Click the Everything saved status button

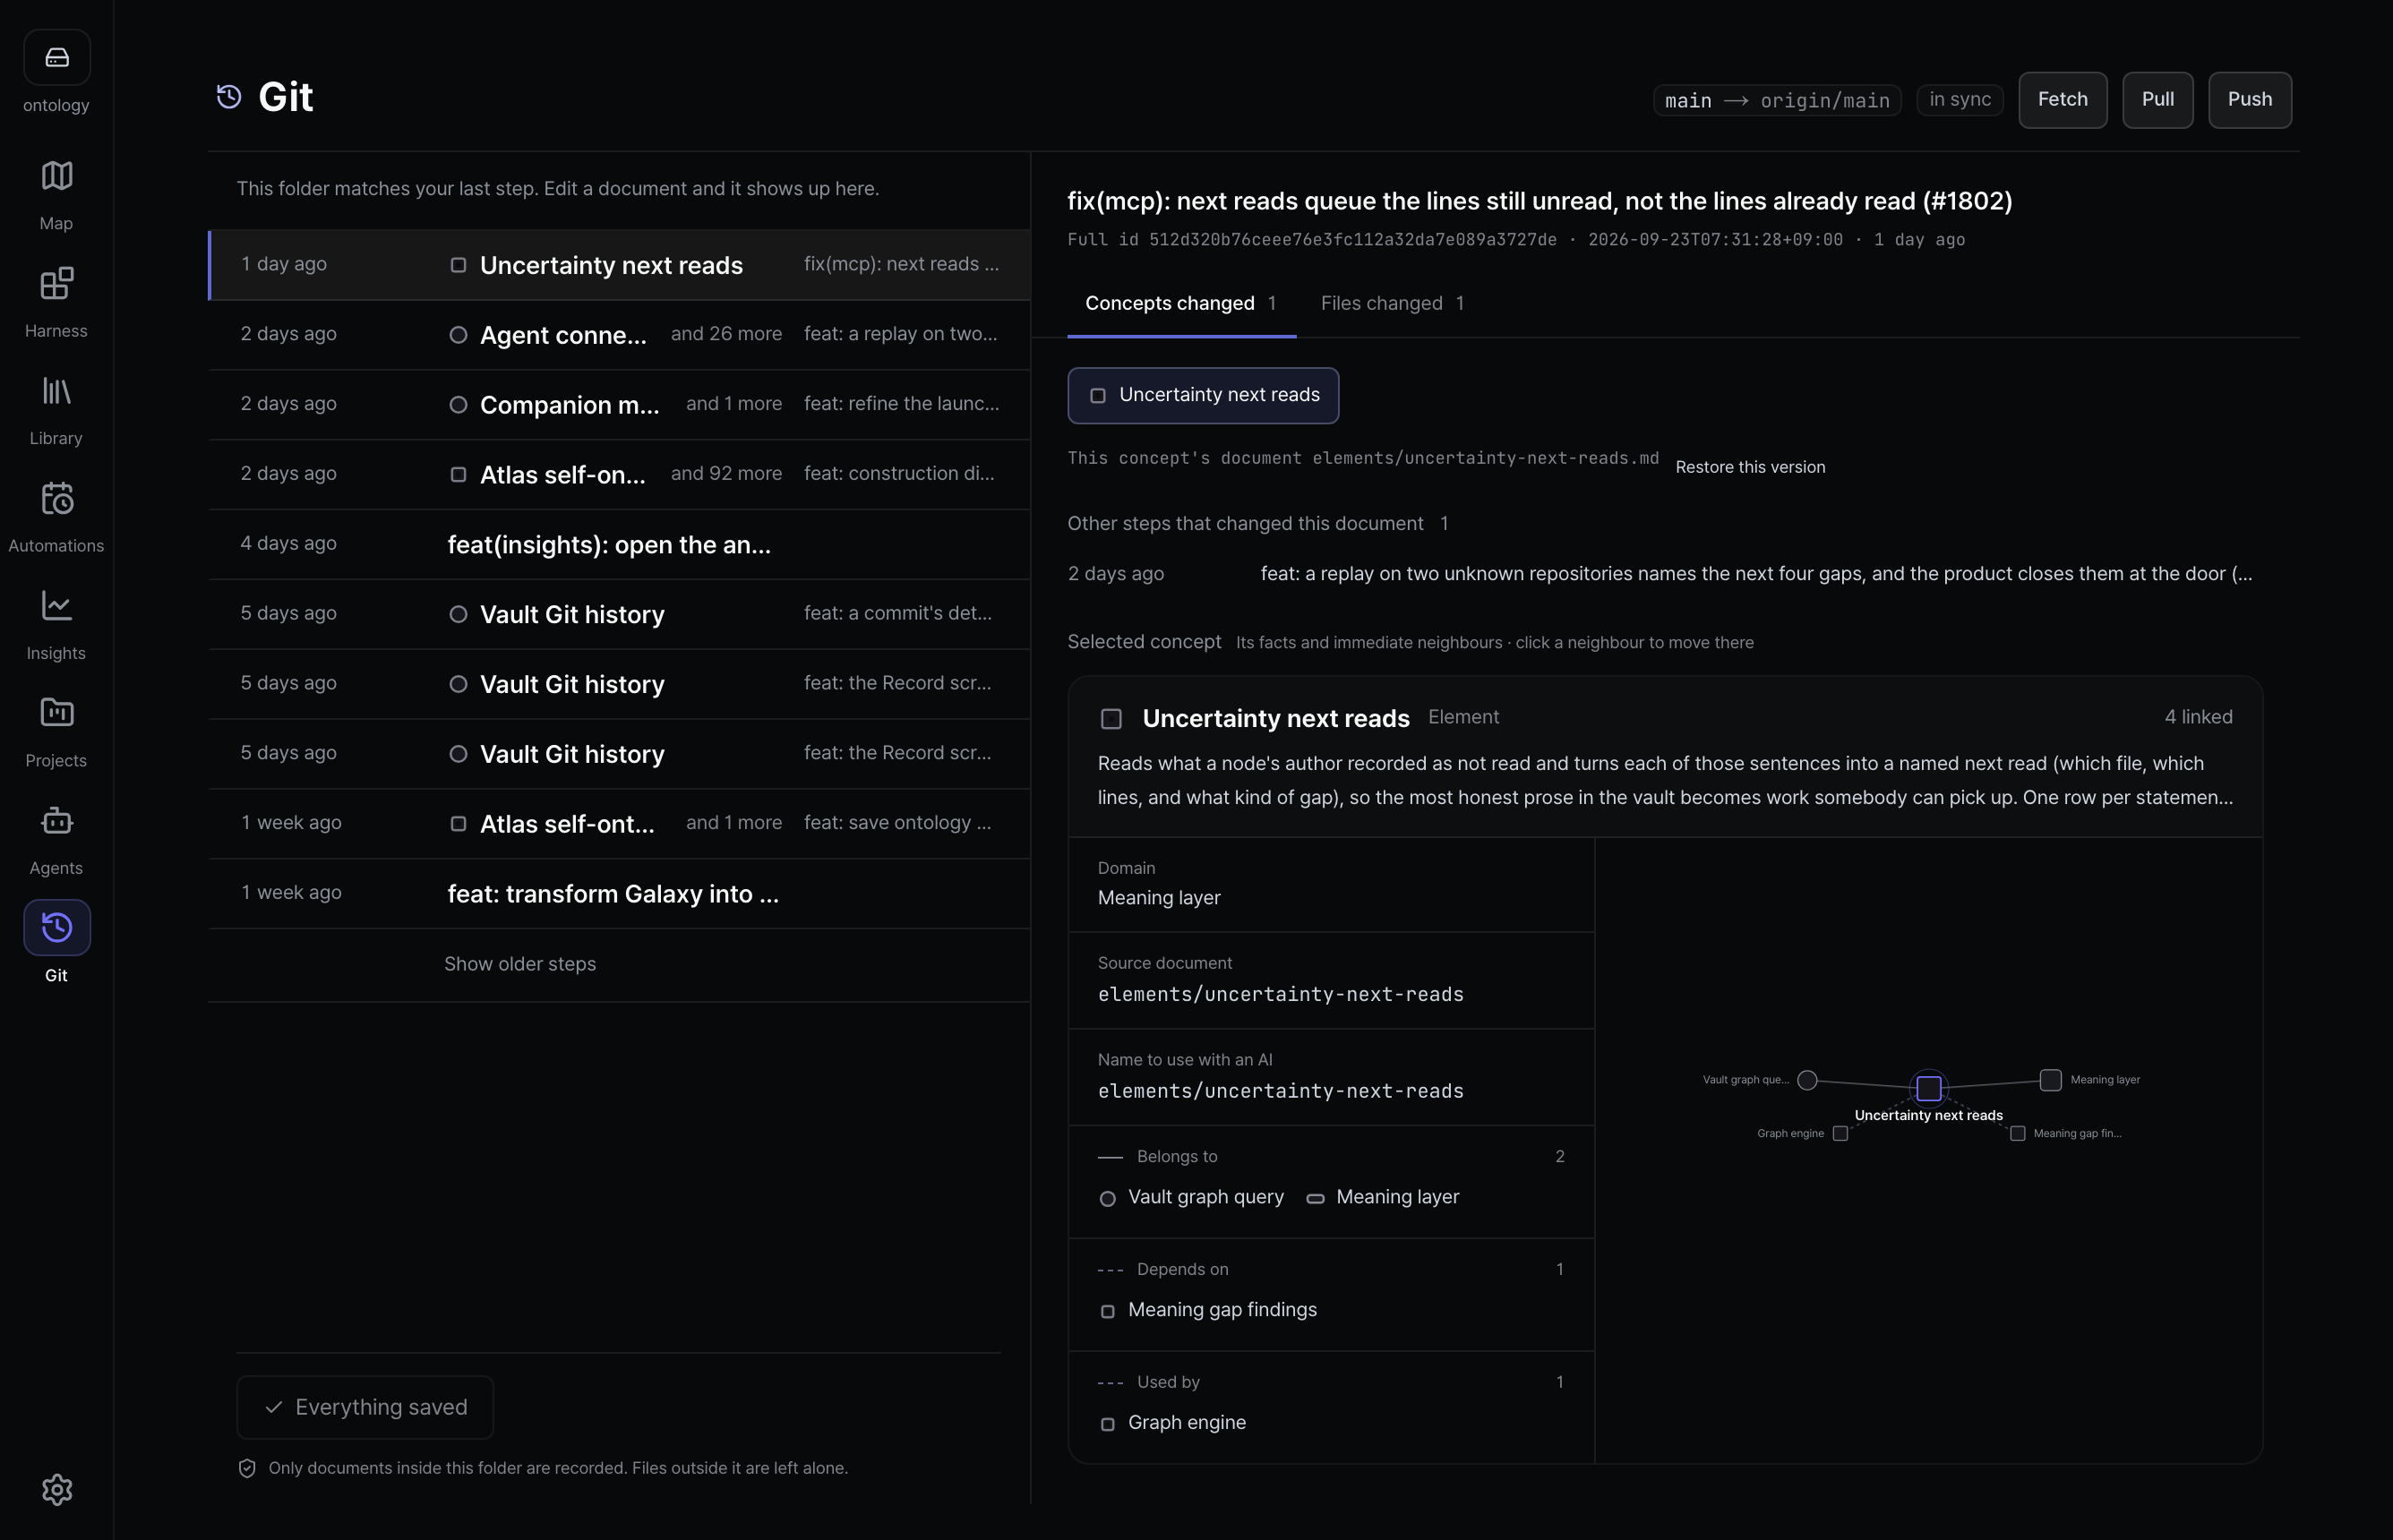pyautogui.click(x=365, y=1407)
